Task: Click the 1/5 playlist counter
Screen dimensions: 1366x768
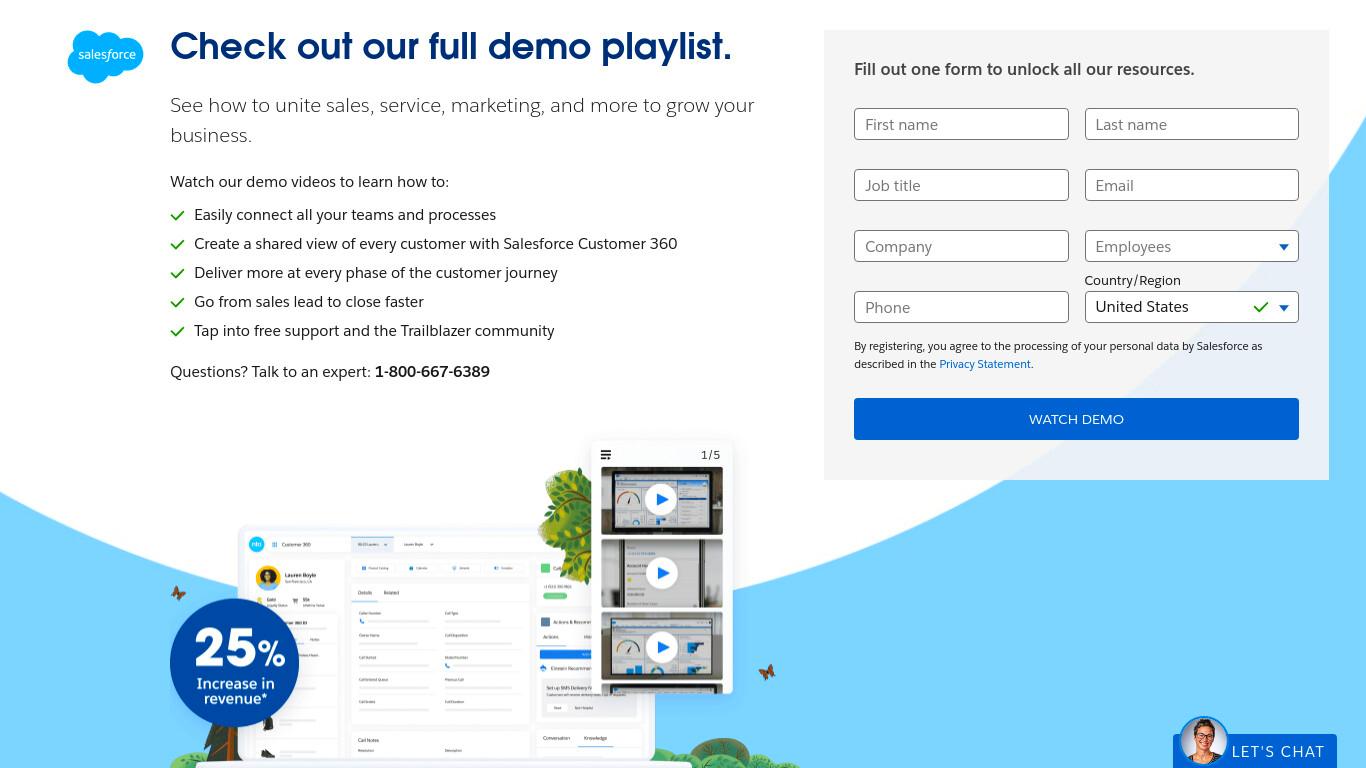Action: [710, 455]
